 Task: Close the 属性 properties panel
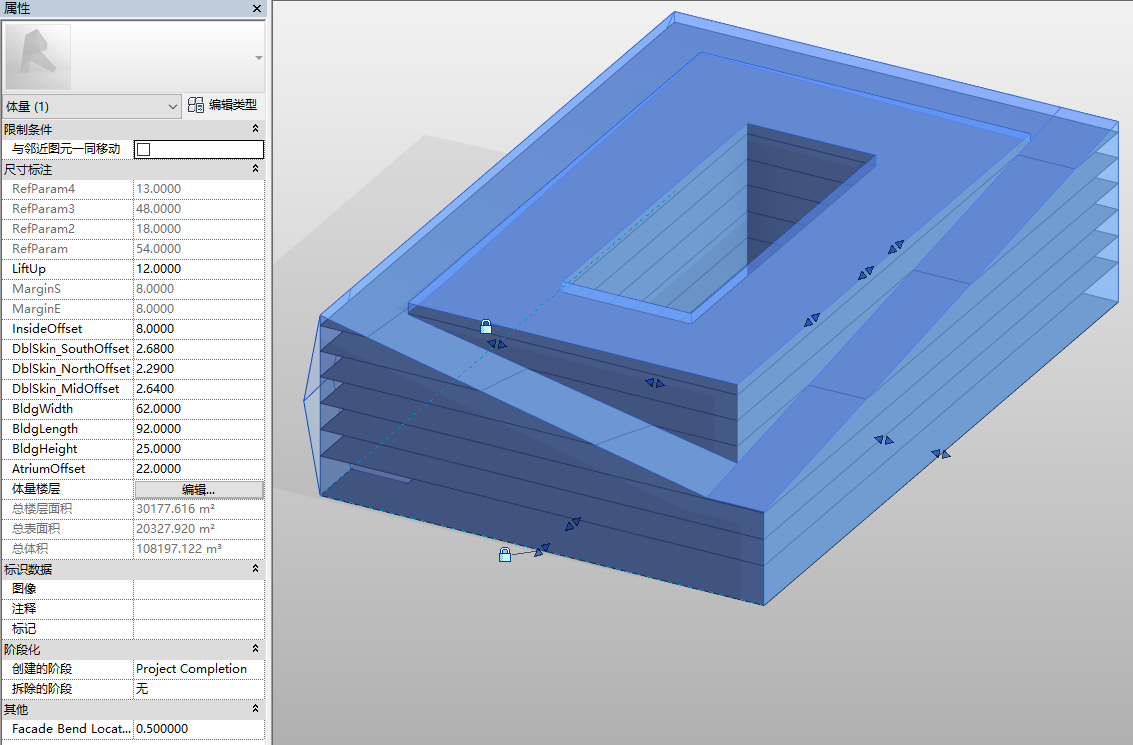257,9
